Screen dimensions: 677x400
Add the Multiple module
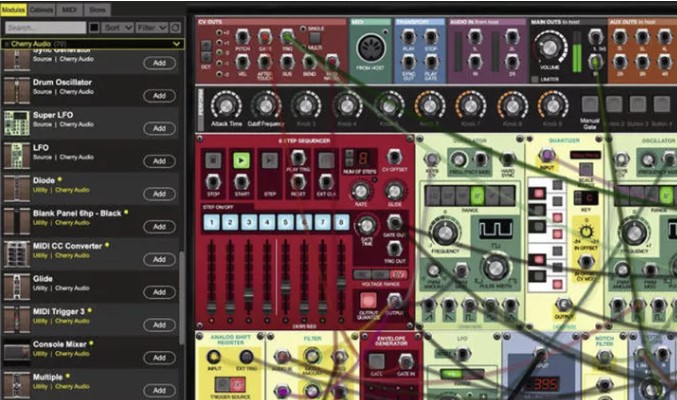159,390
